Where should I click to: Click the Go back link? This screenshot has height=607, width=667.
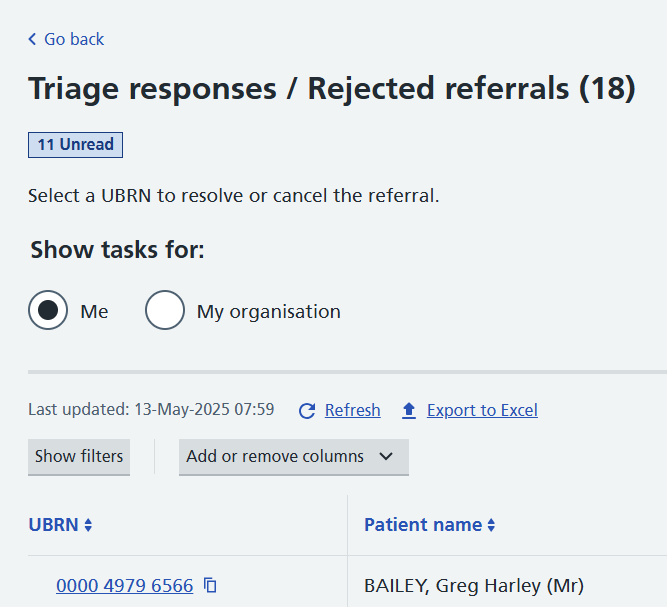[x=74, y=39]
